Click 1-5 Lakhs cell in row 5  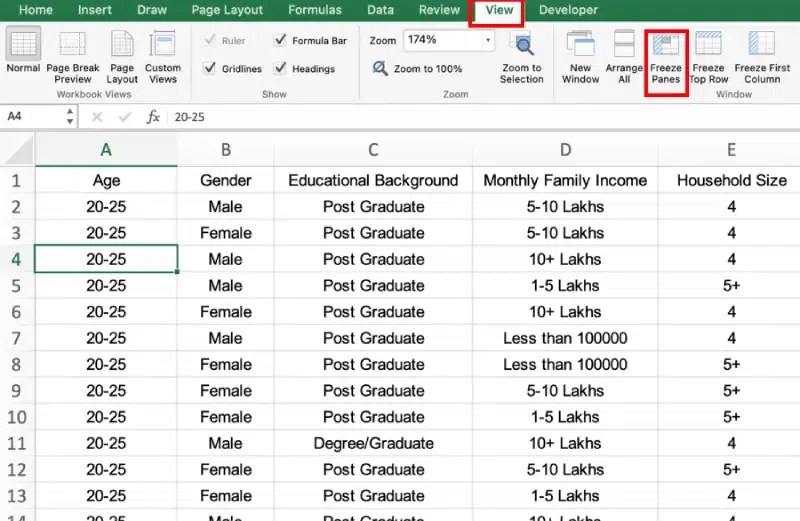(565, 285)
